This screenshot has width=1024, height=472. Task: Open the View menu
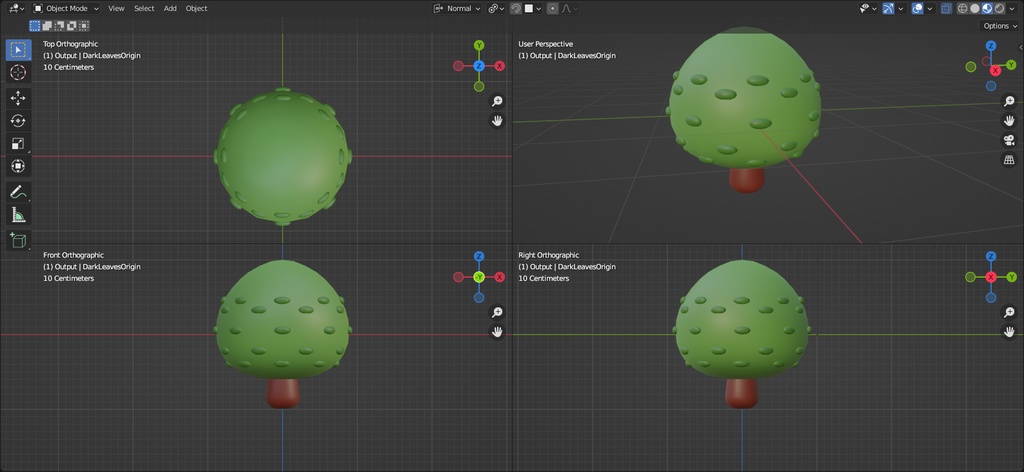pos(116,8)
